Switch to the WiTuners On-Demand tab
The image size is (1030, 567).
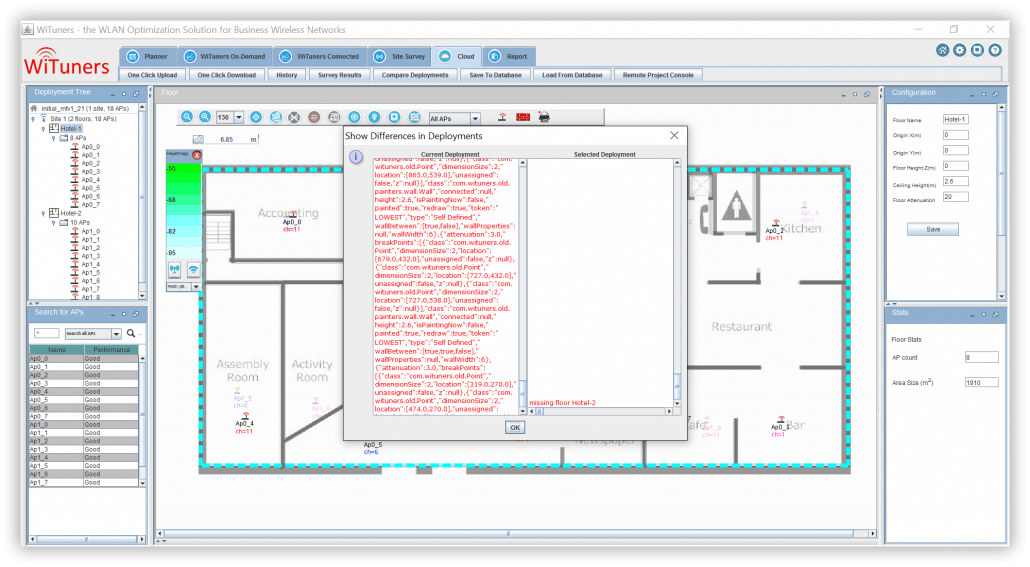225,57
